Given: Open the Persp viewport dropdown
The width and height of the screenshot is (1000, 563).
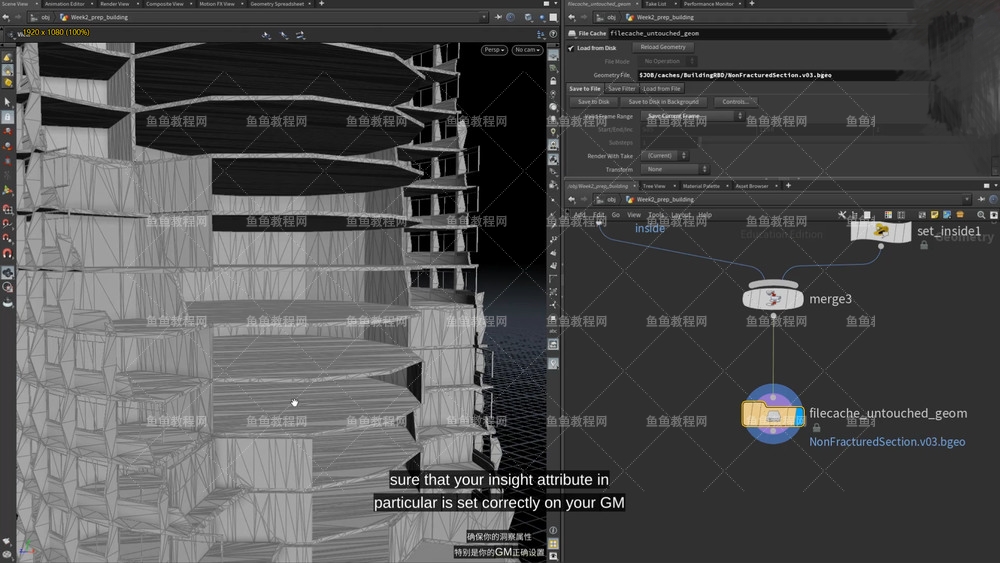Looking at the screenshot, I should pyautogui.click(x=494, y=50).
